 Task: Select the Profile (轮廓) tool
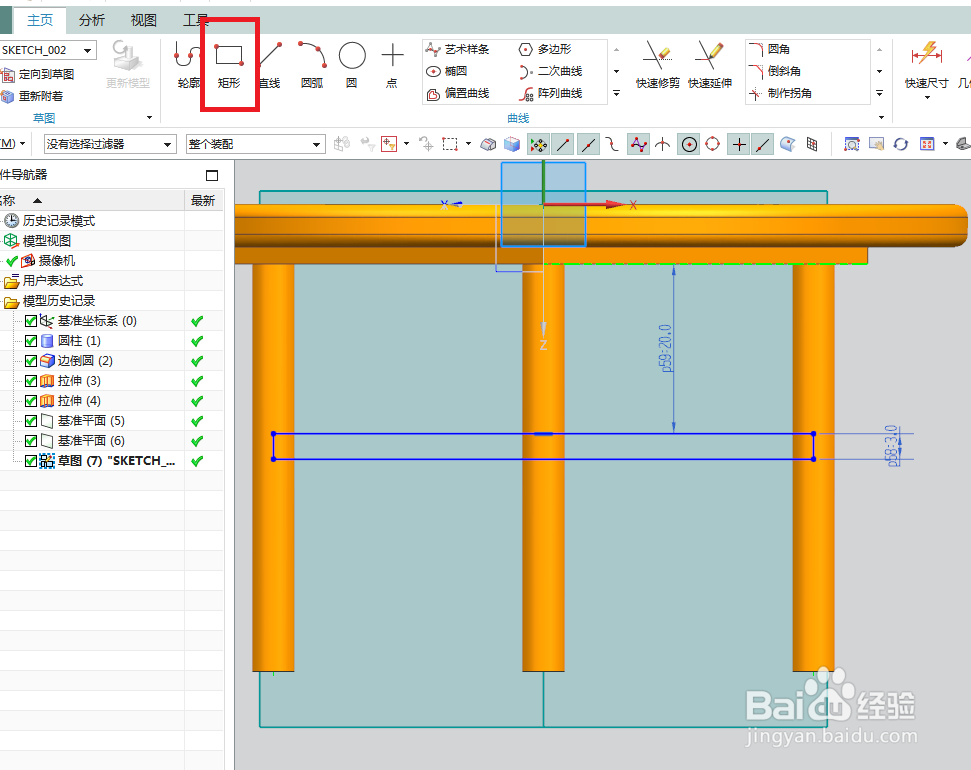pyautogui.click(x=187, y=65)
